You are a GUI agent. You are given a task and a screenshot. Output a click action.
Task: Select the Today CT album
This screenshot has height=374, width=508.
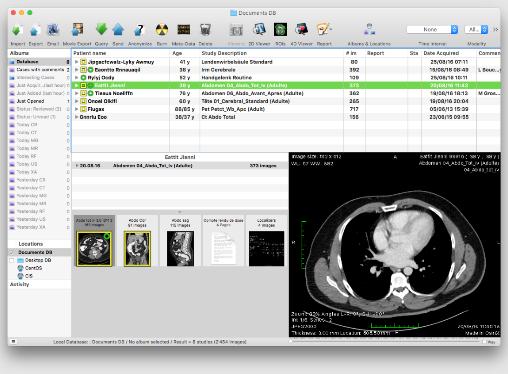[39, 133]
